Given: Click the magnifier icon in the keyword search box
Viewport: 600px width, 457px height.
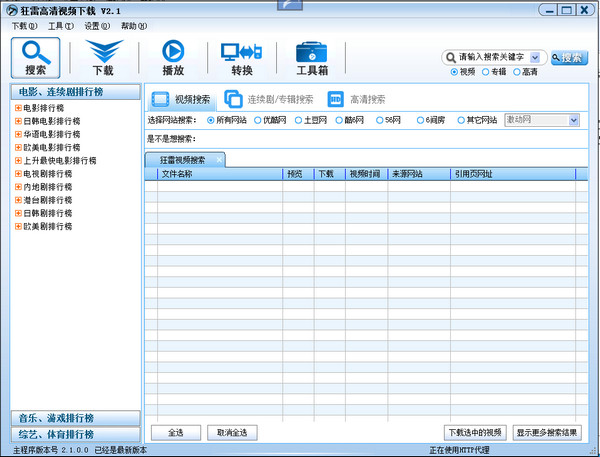Looking at the screenshot, I should [451, 58].
